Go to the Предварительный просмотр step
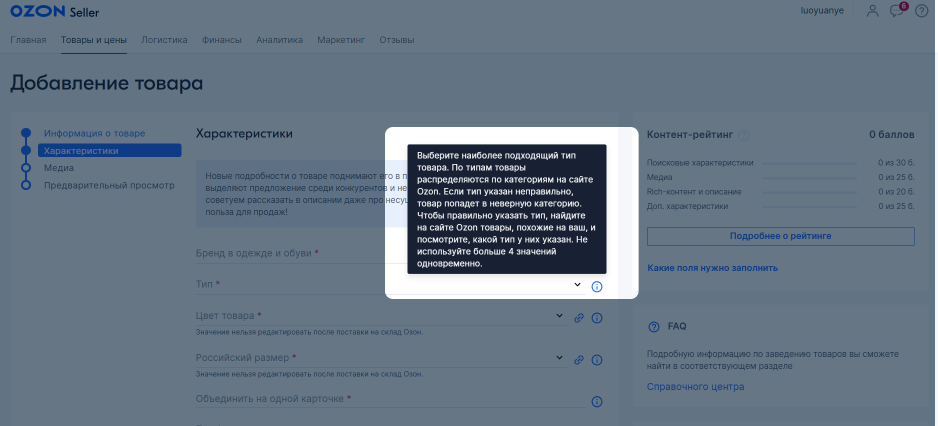 click(109, 185)
